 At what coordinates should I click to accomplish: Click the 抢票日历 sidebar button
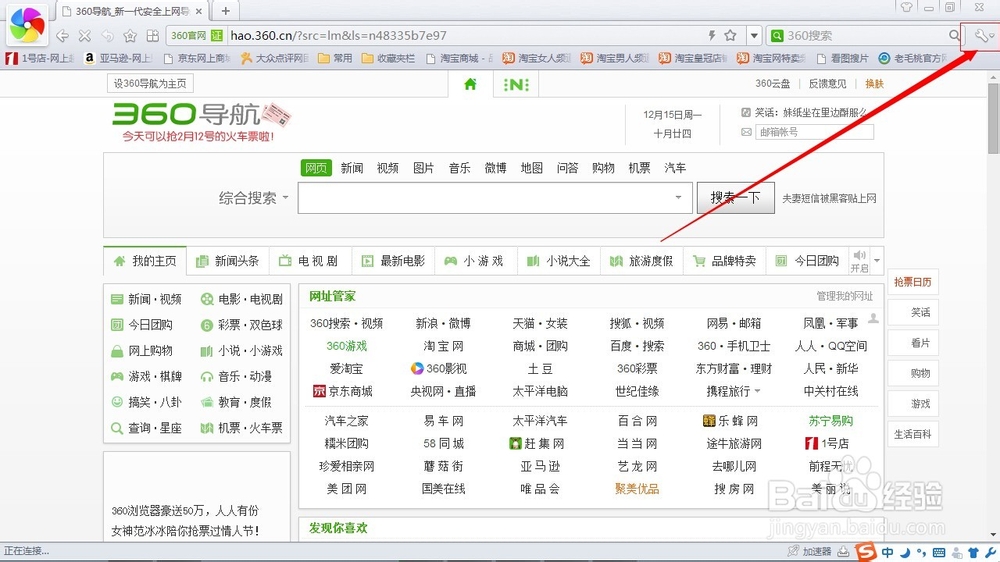(913, 282)
